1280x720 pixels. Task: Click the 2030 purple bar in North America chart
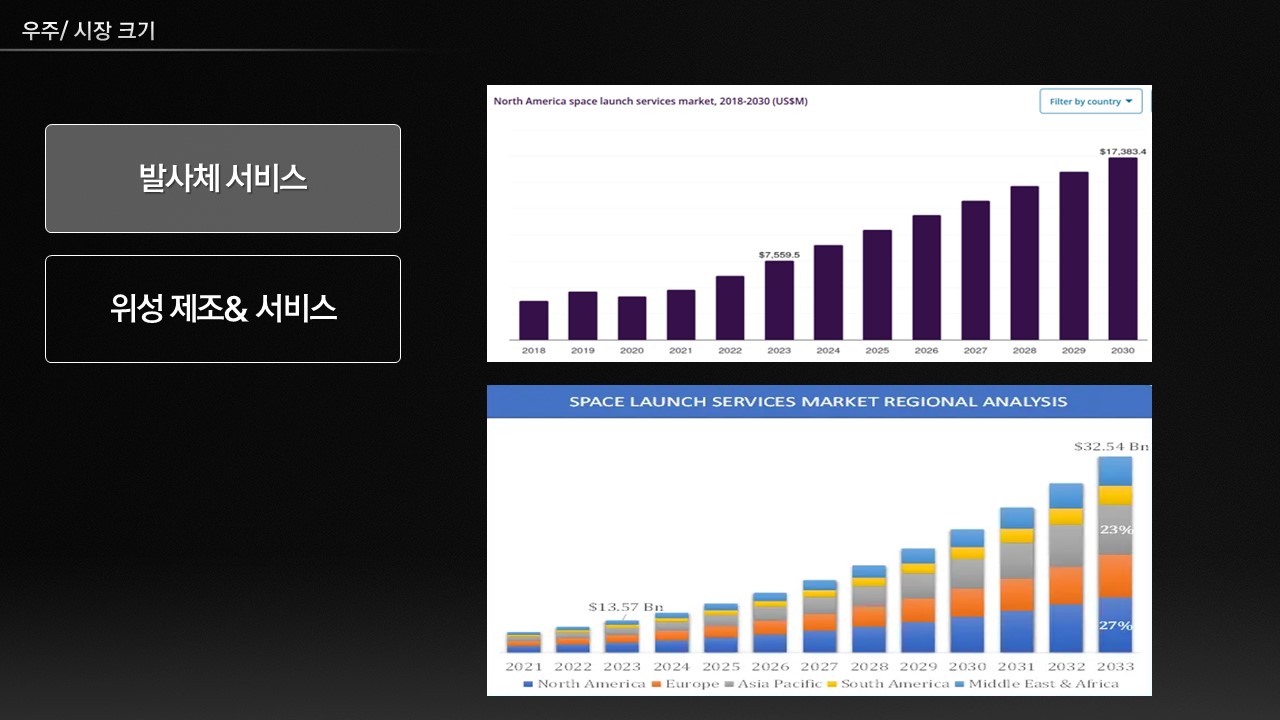coord(1123,248)
